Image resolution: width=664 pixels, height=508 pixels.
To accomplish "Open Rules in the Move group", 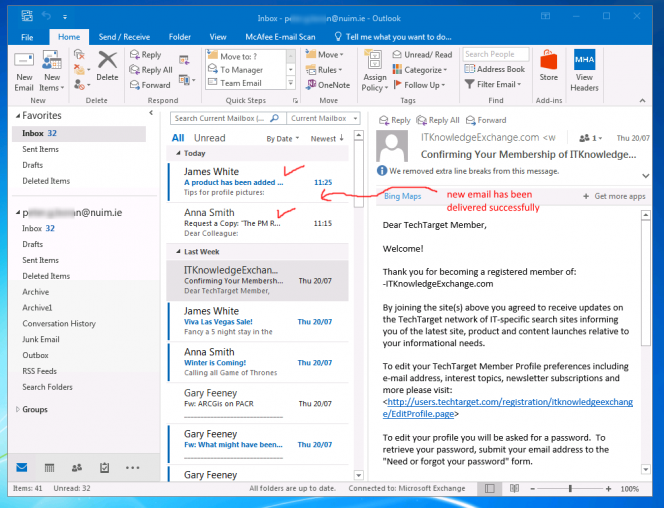I will click(324, 70).
